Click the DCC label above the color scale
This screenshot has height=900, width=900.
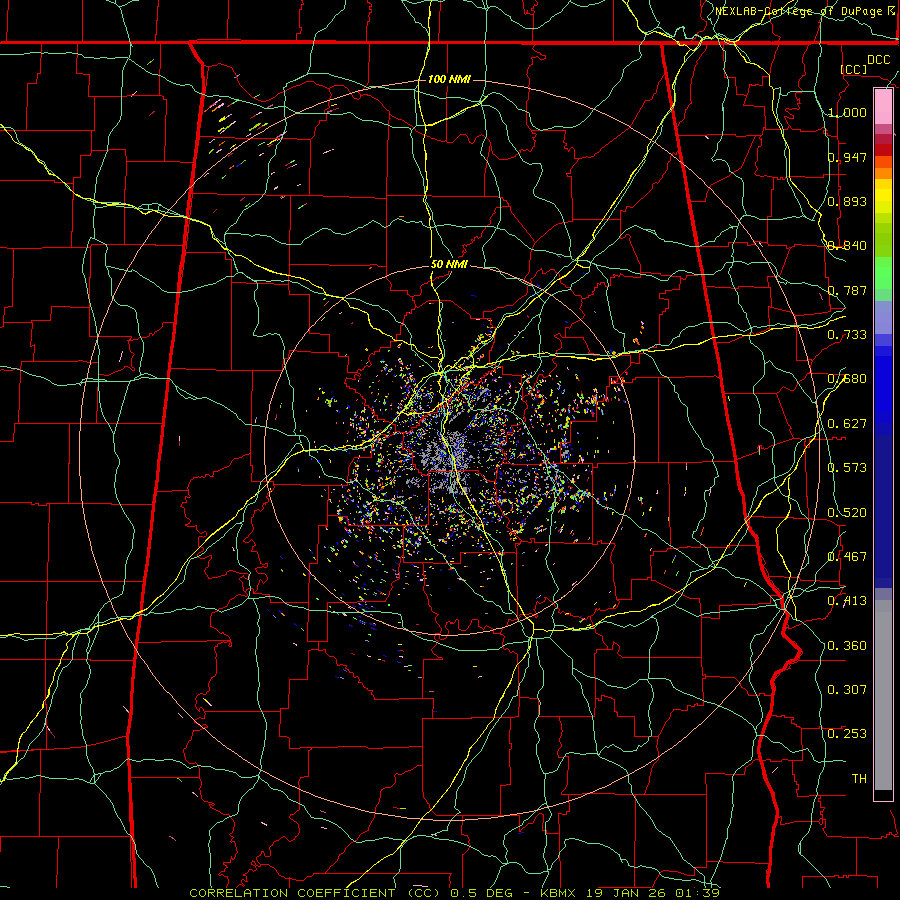pos(879,60)
